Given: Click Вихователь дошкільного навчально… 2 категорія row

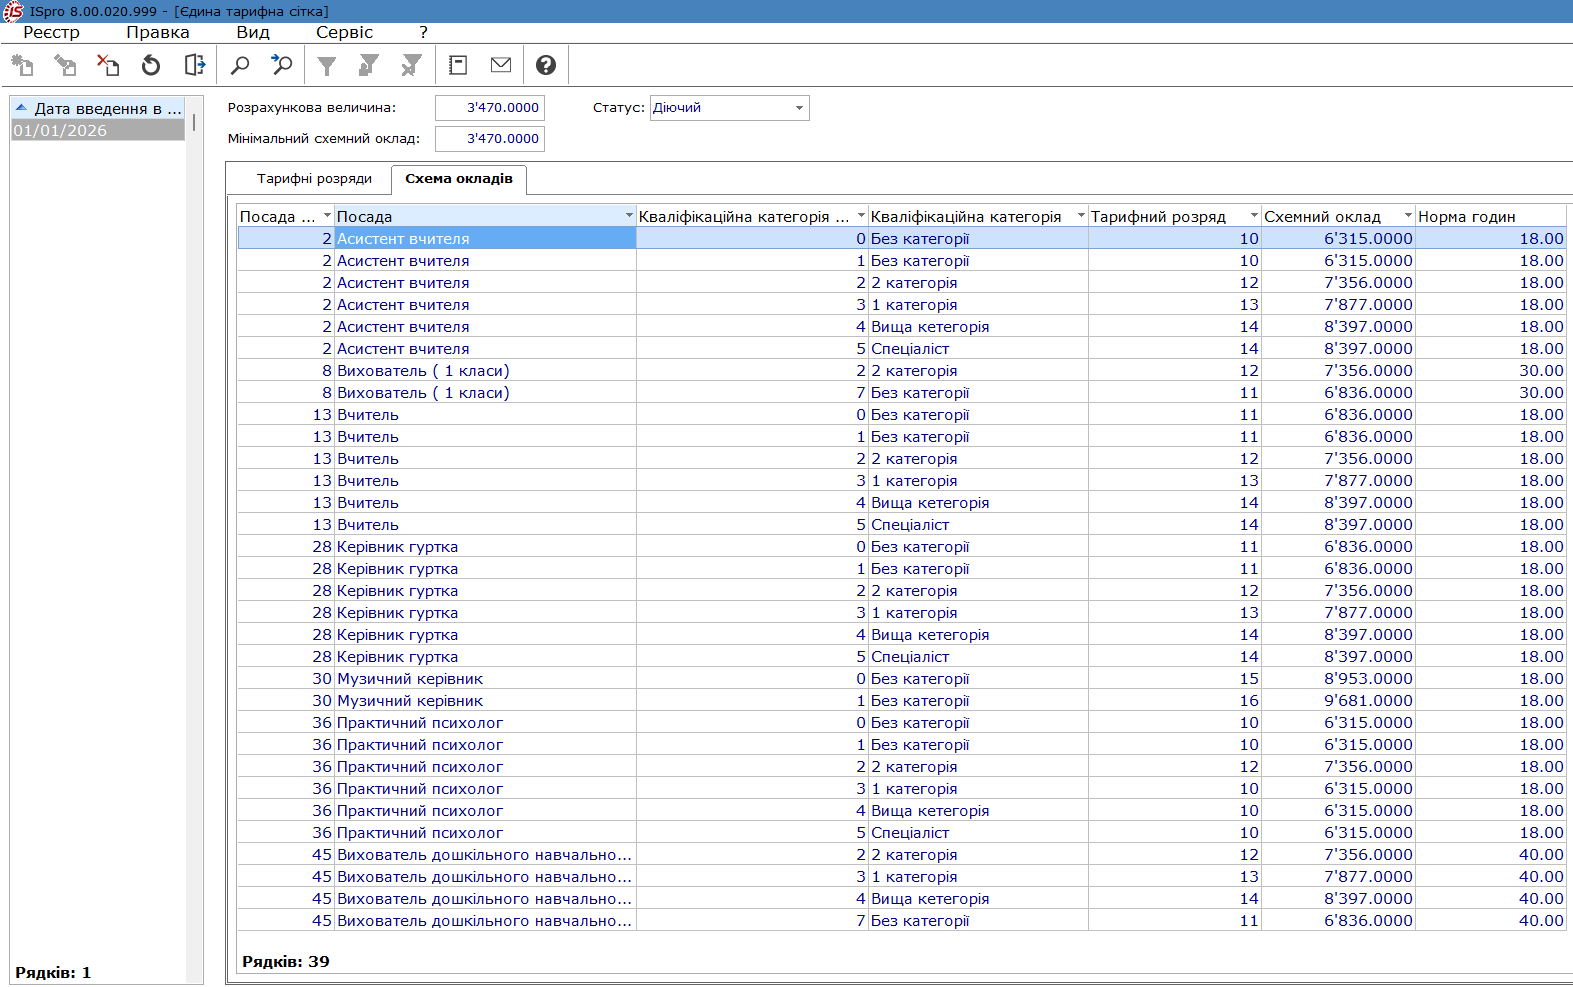Looking at the screenshot, I should (x=901, y=855).
